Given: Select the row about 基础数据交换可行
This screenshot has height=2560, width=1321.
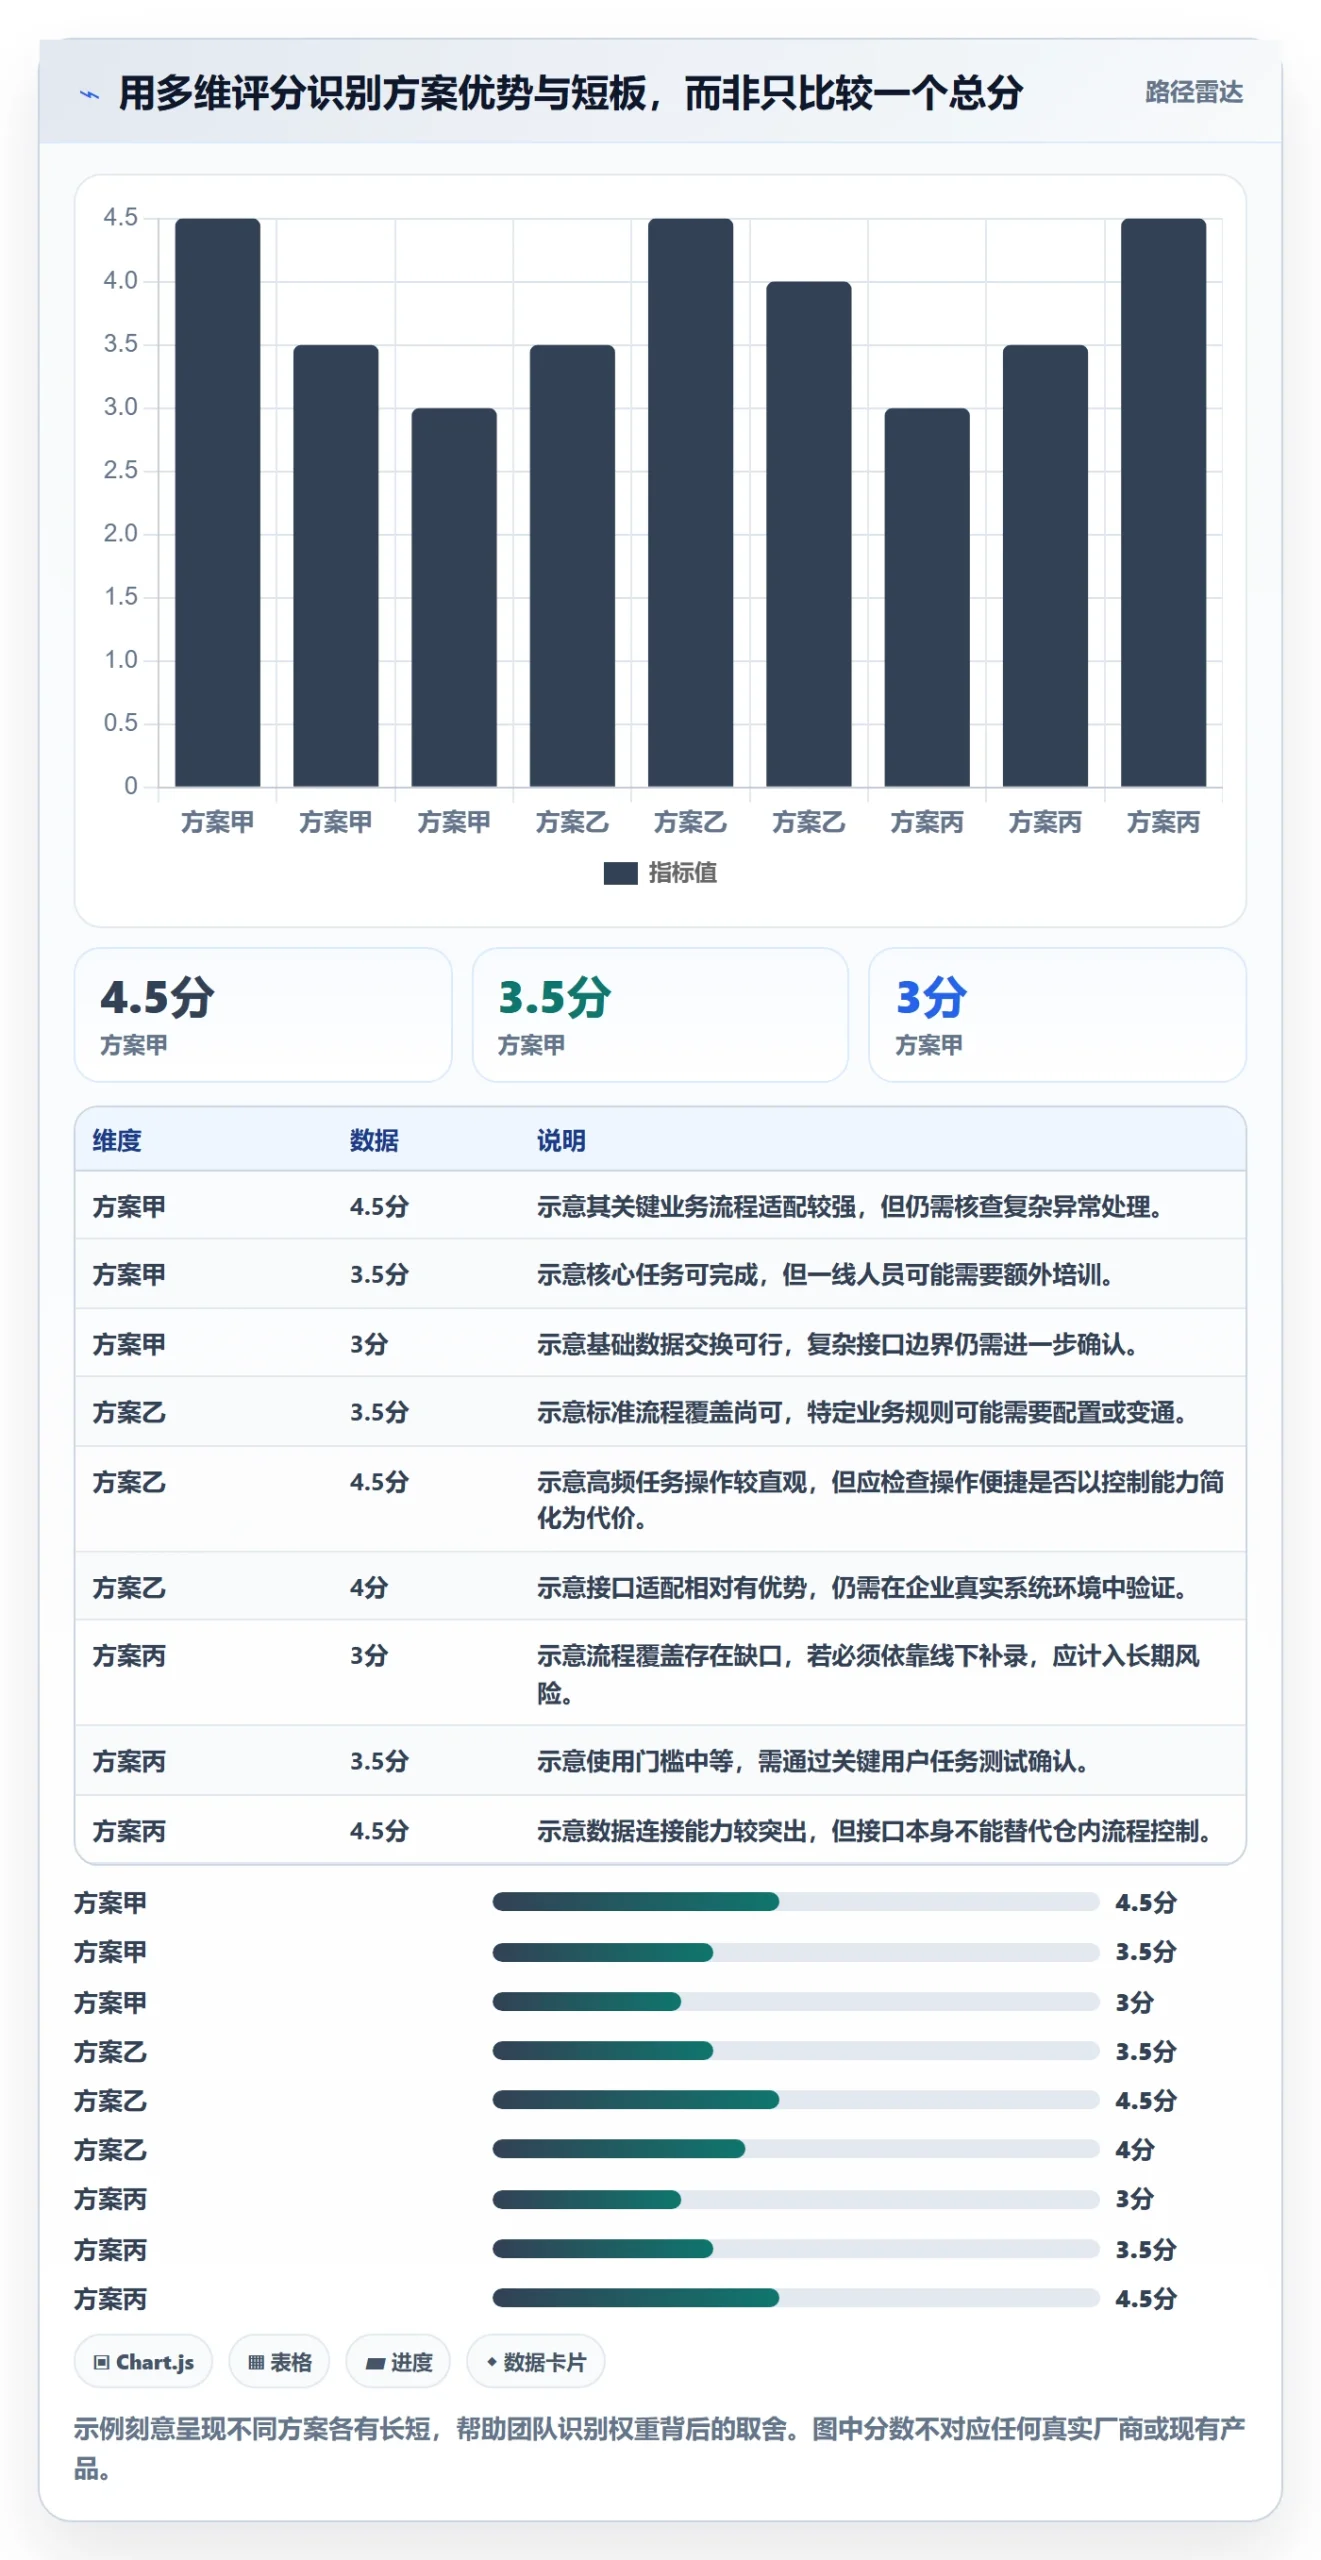Looking at the screenshot, I should (x=660, y=1344).
